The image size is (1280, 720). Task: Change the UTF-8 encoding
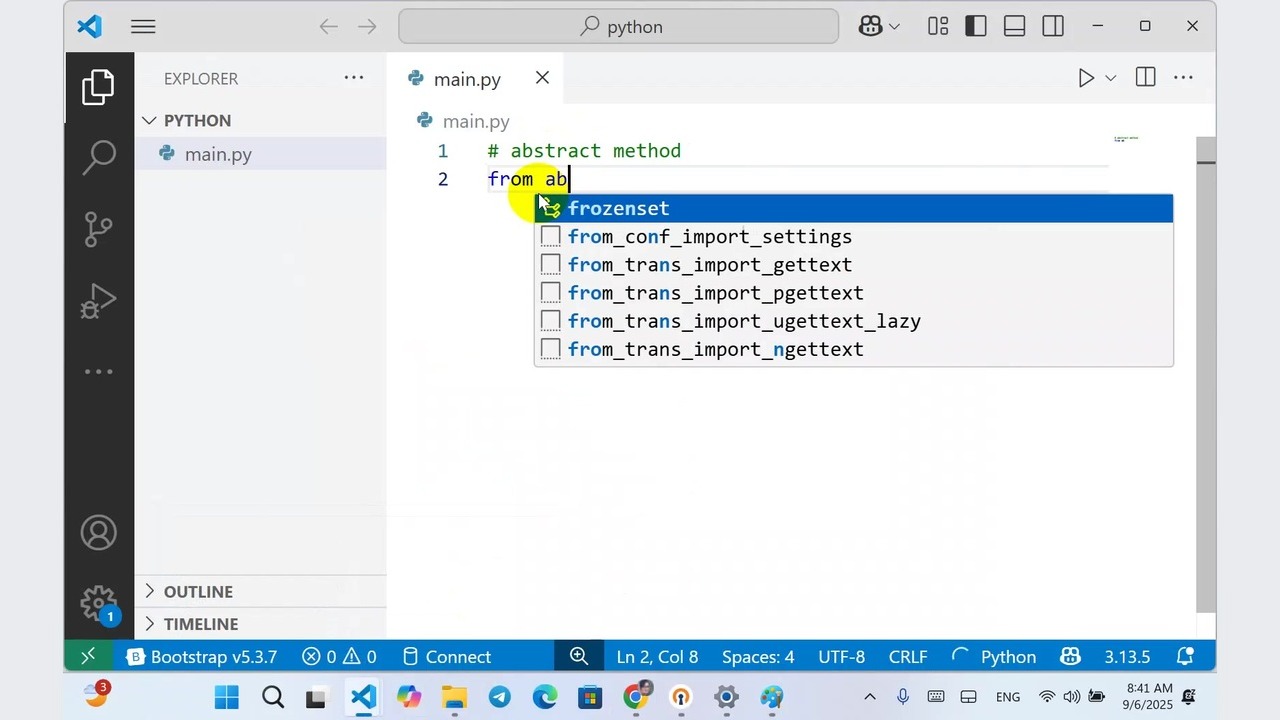click(841, 657)
